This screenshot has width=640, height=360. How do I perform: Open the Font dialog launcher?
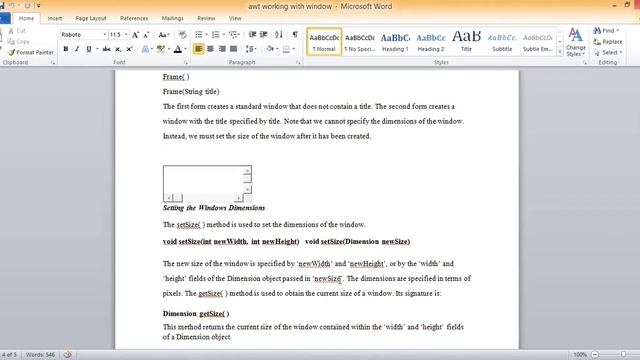[186, 63]
